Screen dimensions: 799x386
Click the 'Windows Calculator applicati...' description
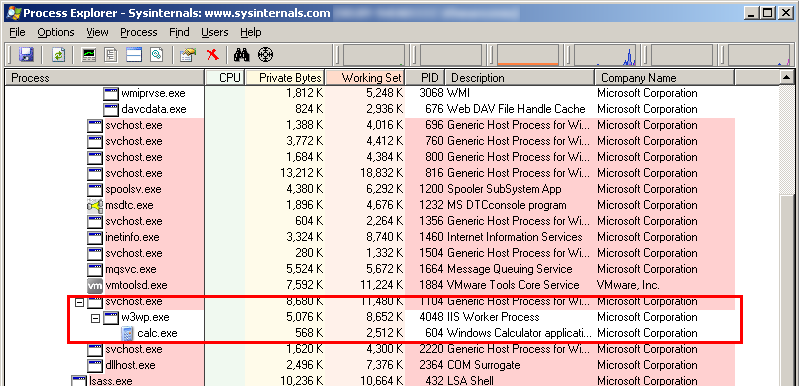519,334
